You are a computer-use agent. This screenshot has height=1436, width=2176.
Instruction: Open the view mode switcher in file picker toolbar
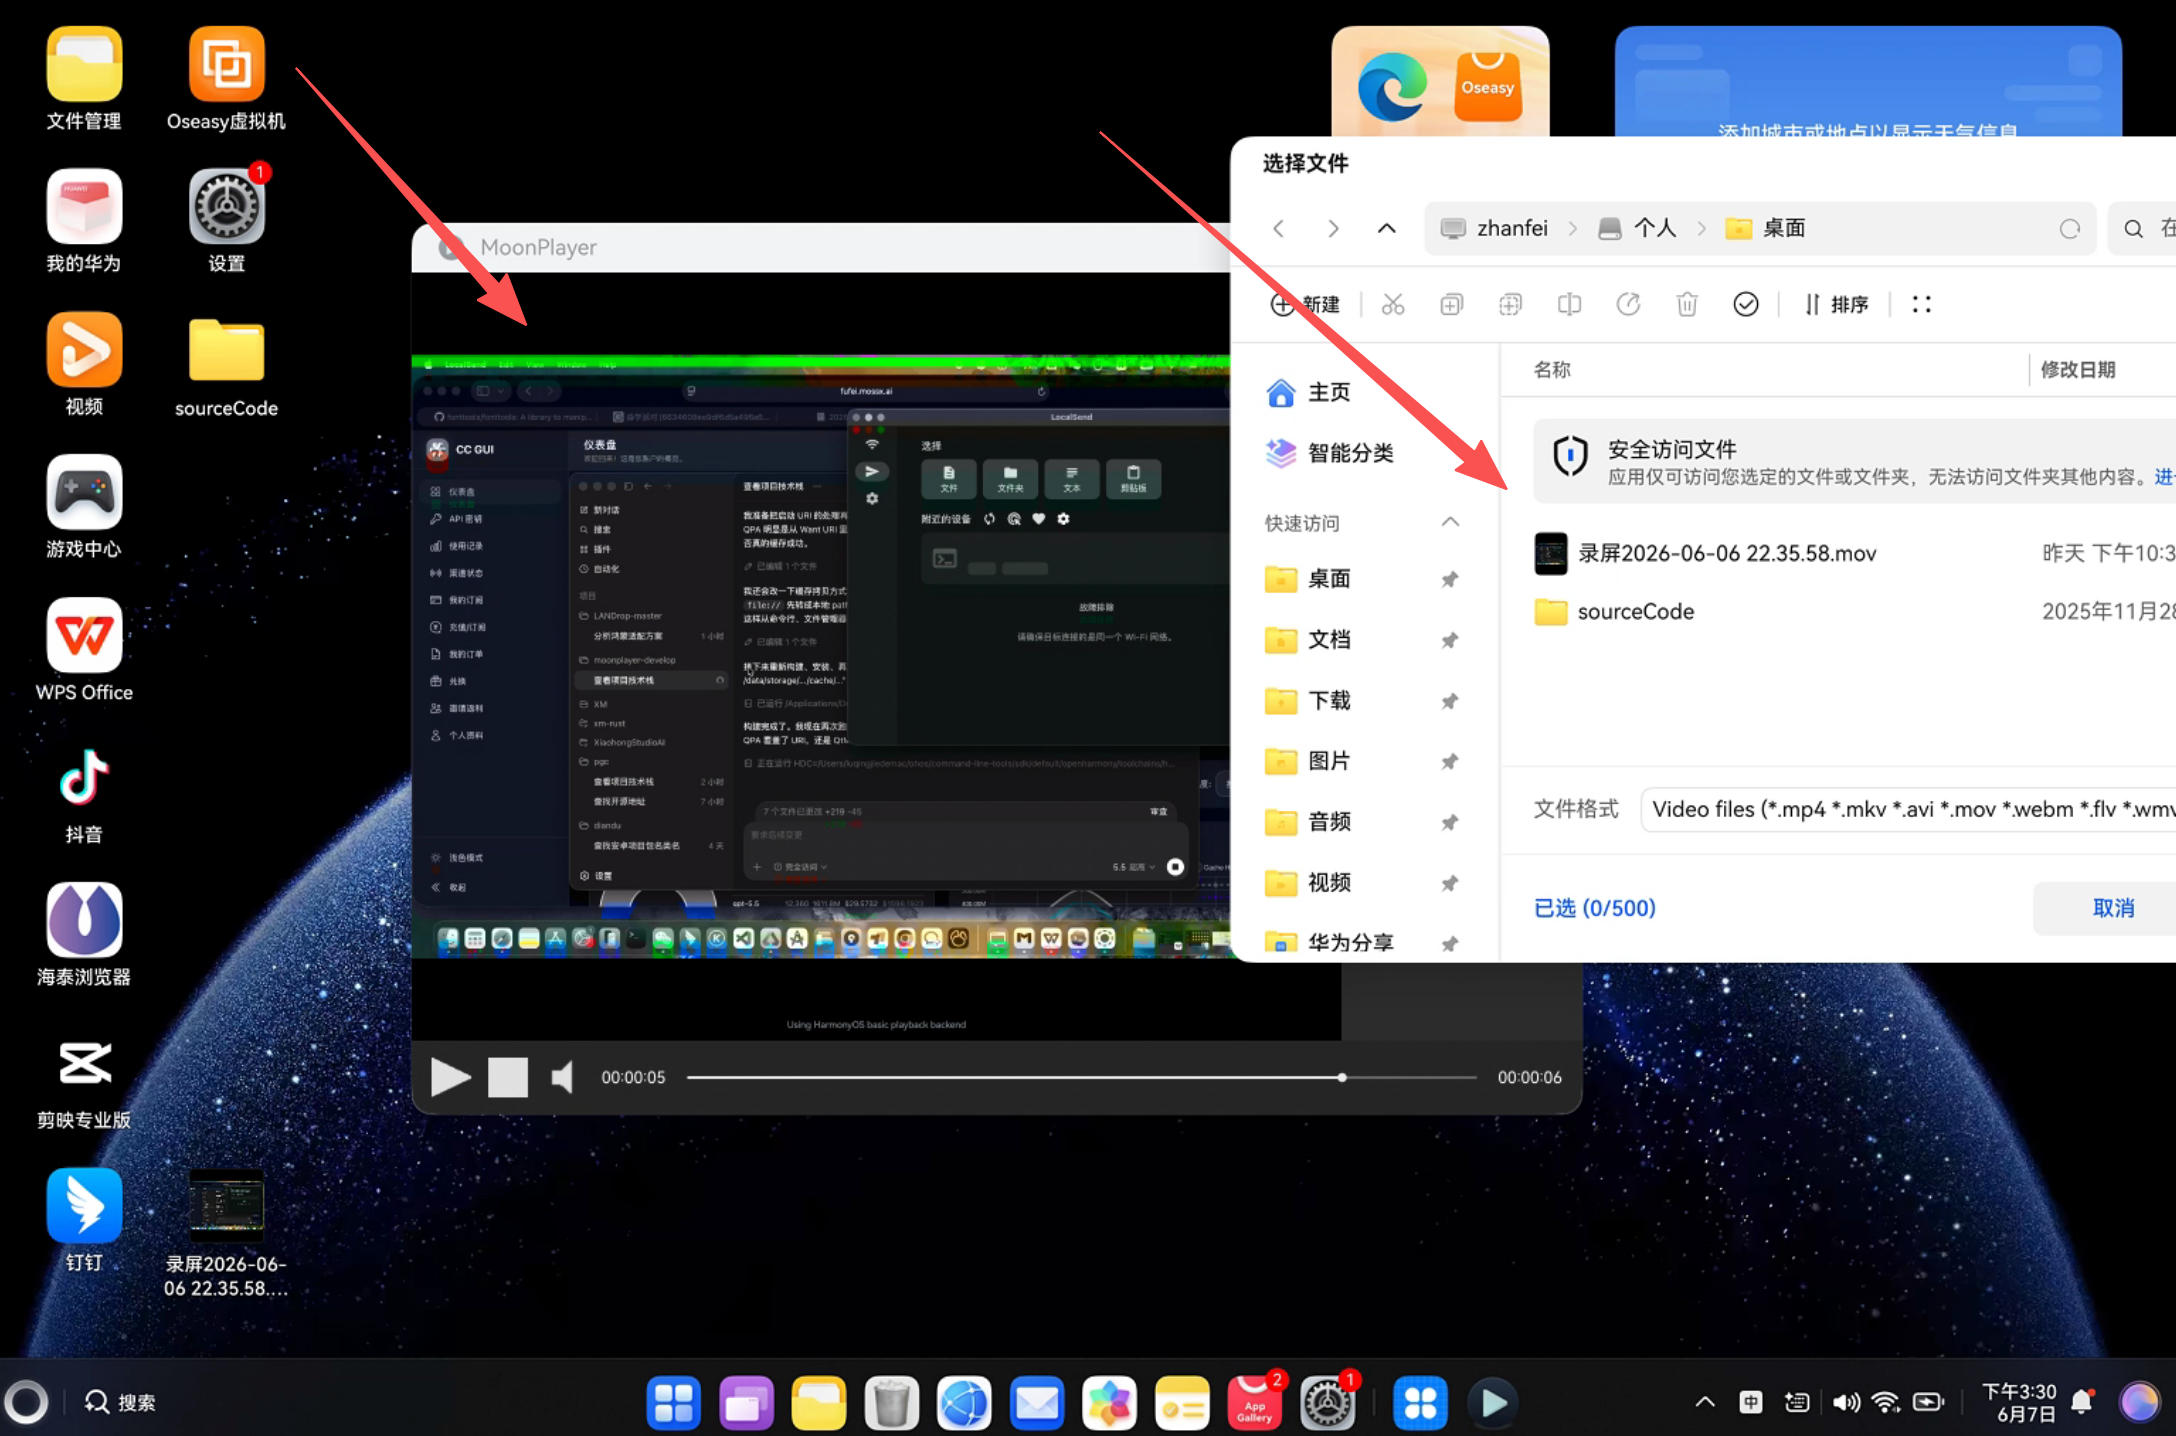(x=1921, y=304)
